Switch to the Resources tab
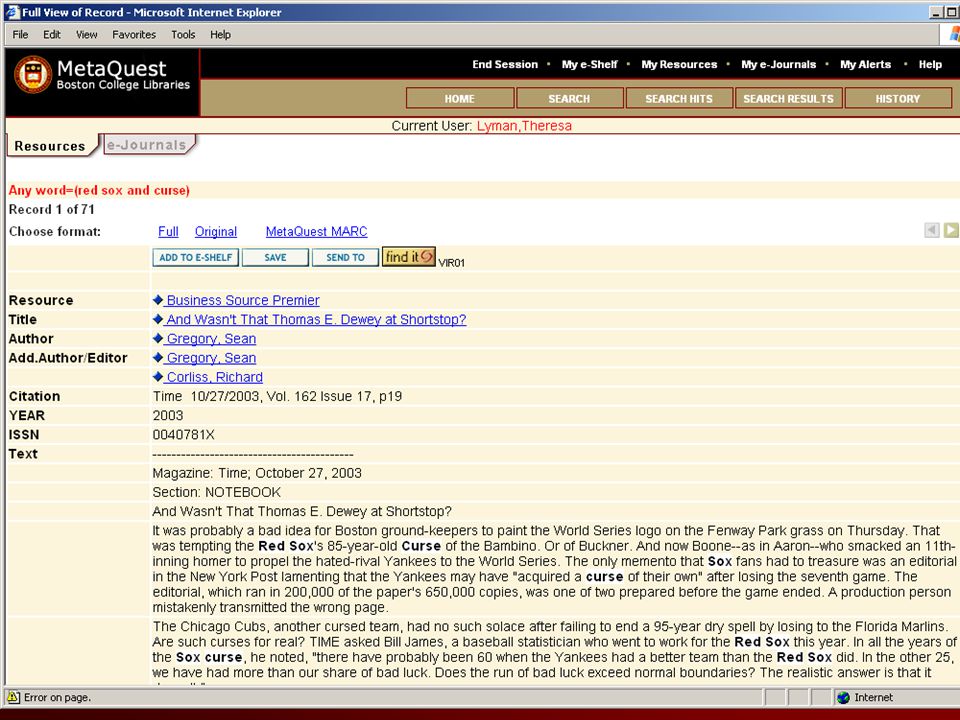This screenshot has height=720, width=960. pyautogui.click(x=50, y=146)
